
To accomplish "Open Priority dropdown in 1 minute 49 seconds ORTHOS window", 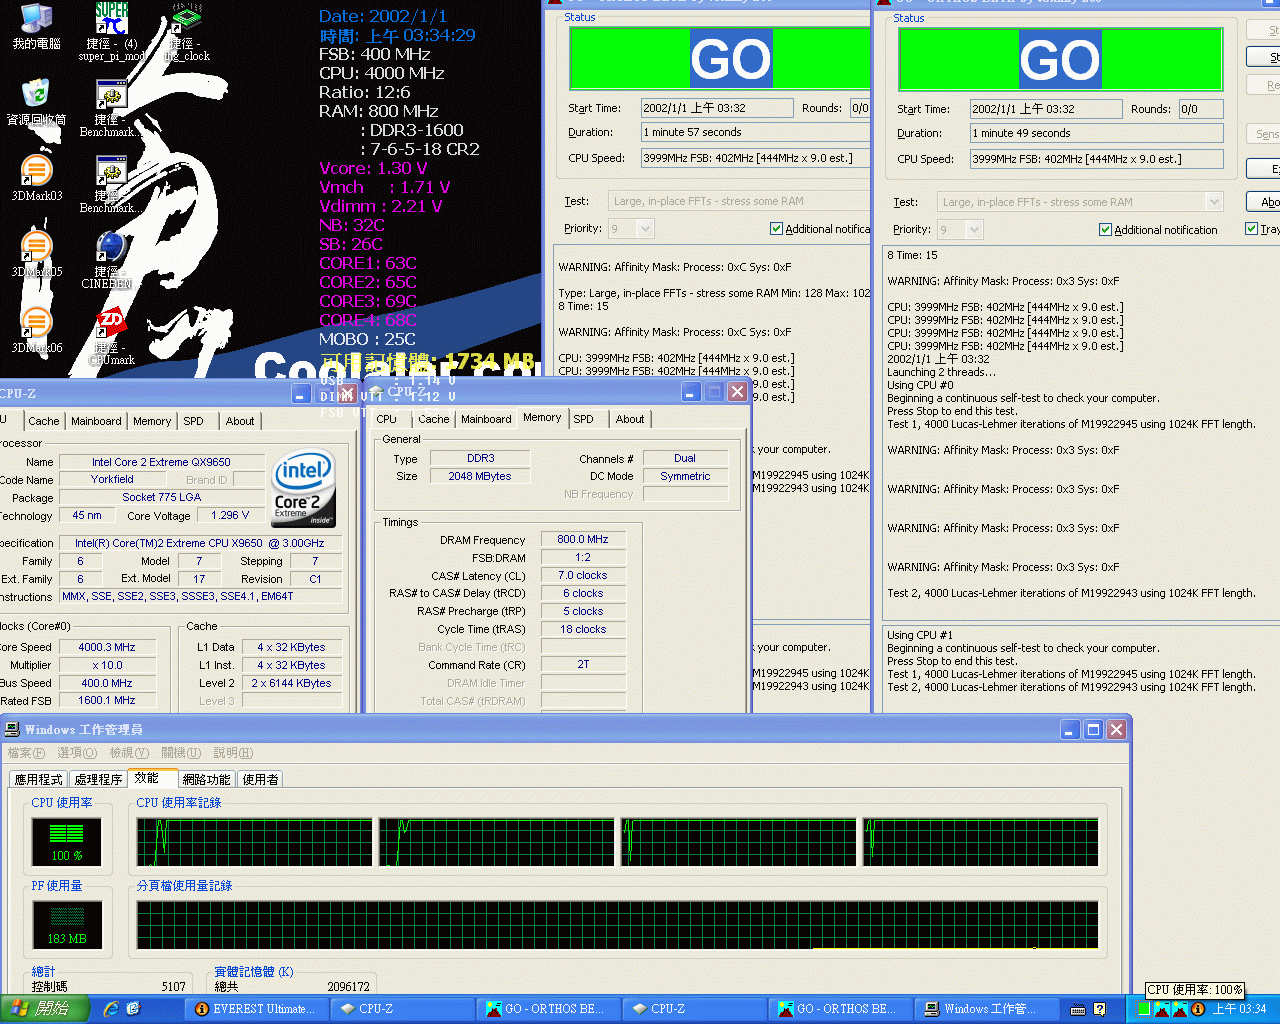I will pos(974,230).
